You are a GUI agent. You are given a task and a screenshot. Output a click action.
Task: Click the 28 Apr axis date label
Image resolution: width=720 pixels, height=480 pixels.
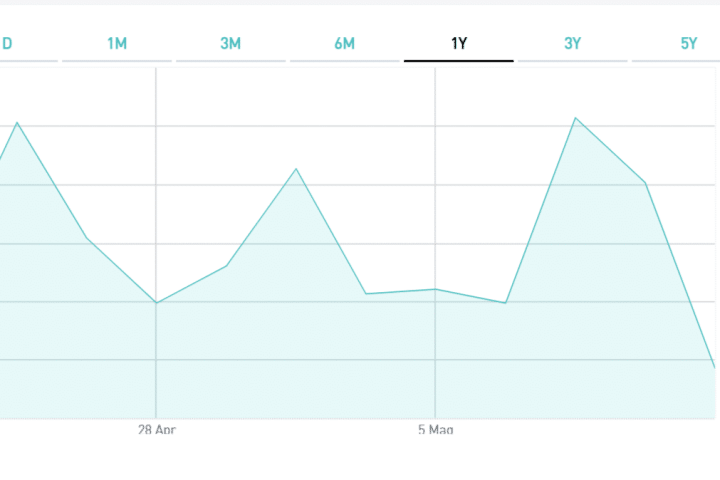coord(156,429)
